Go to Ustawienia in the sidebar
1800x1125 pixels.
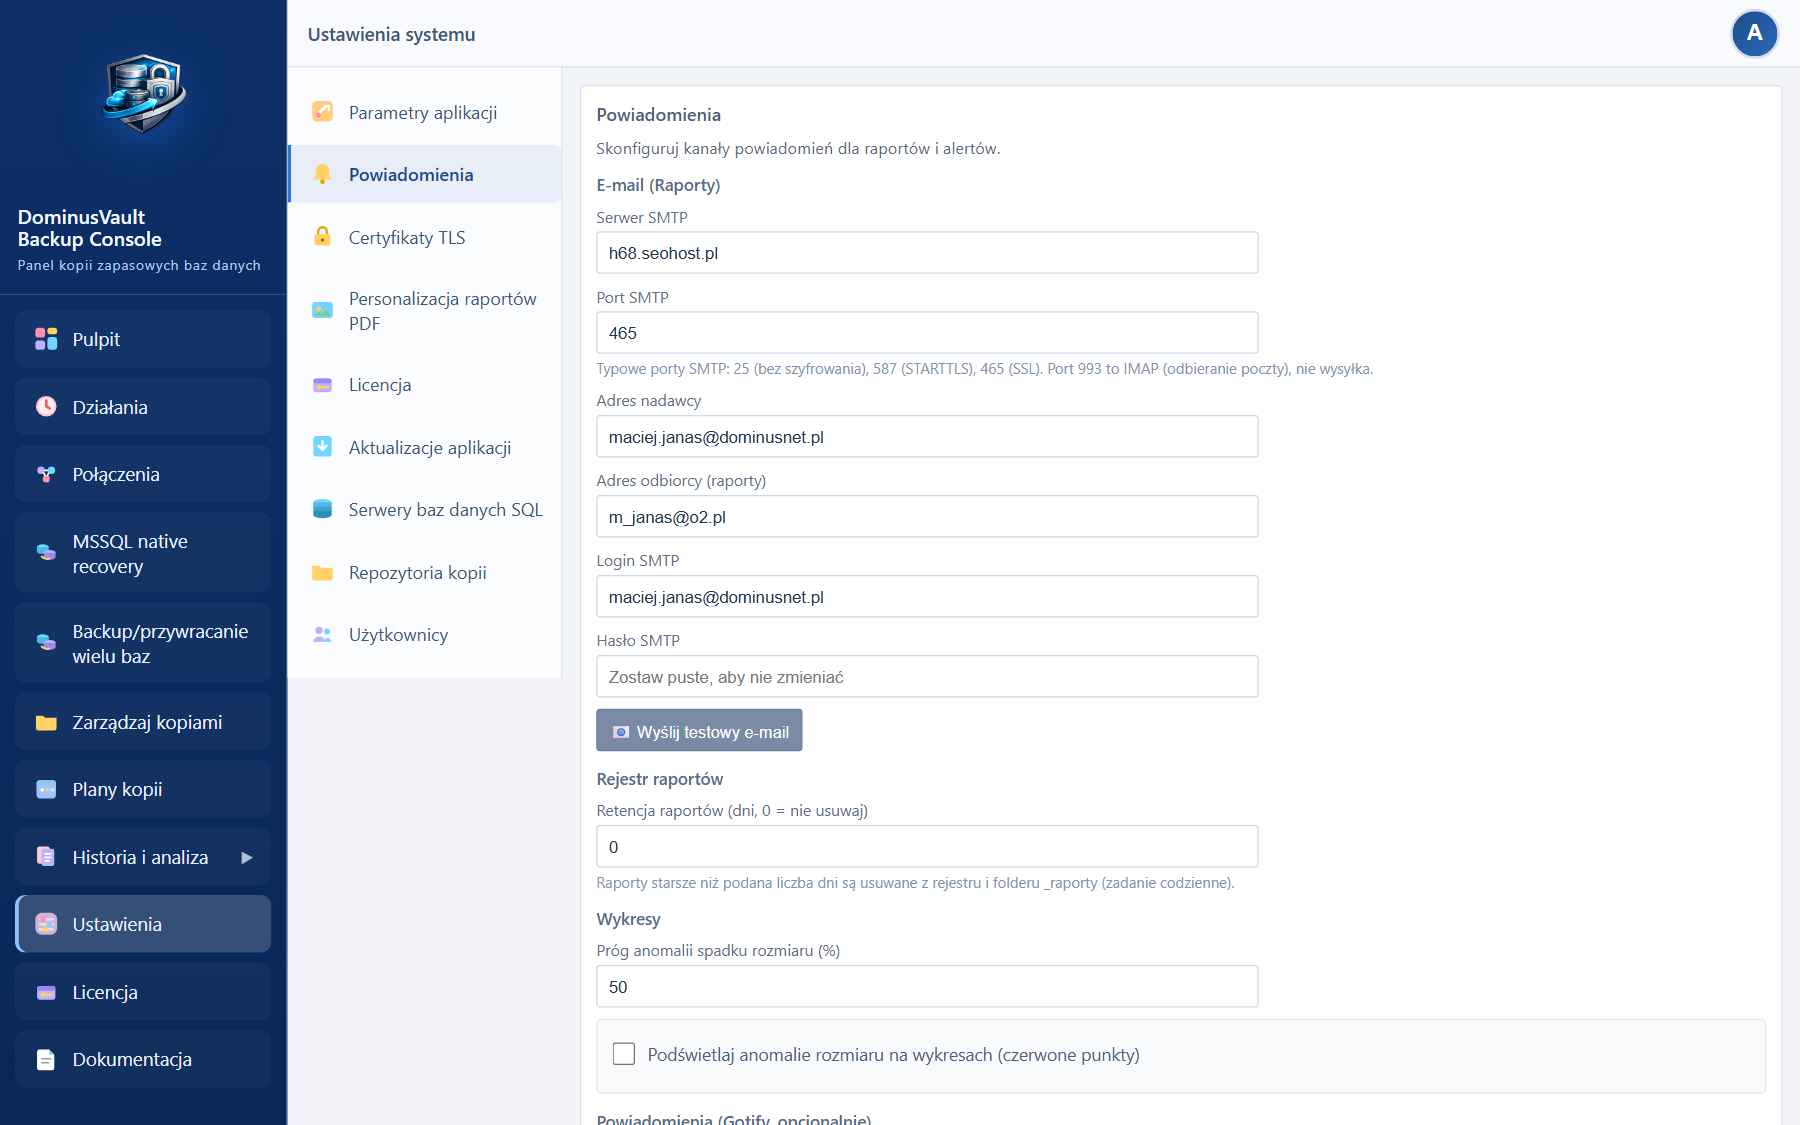click(x=143, y=924)
